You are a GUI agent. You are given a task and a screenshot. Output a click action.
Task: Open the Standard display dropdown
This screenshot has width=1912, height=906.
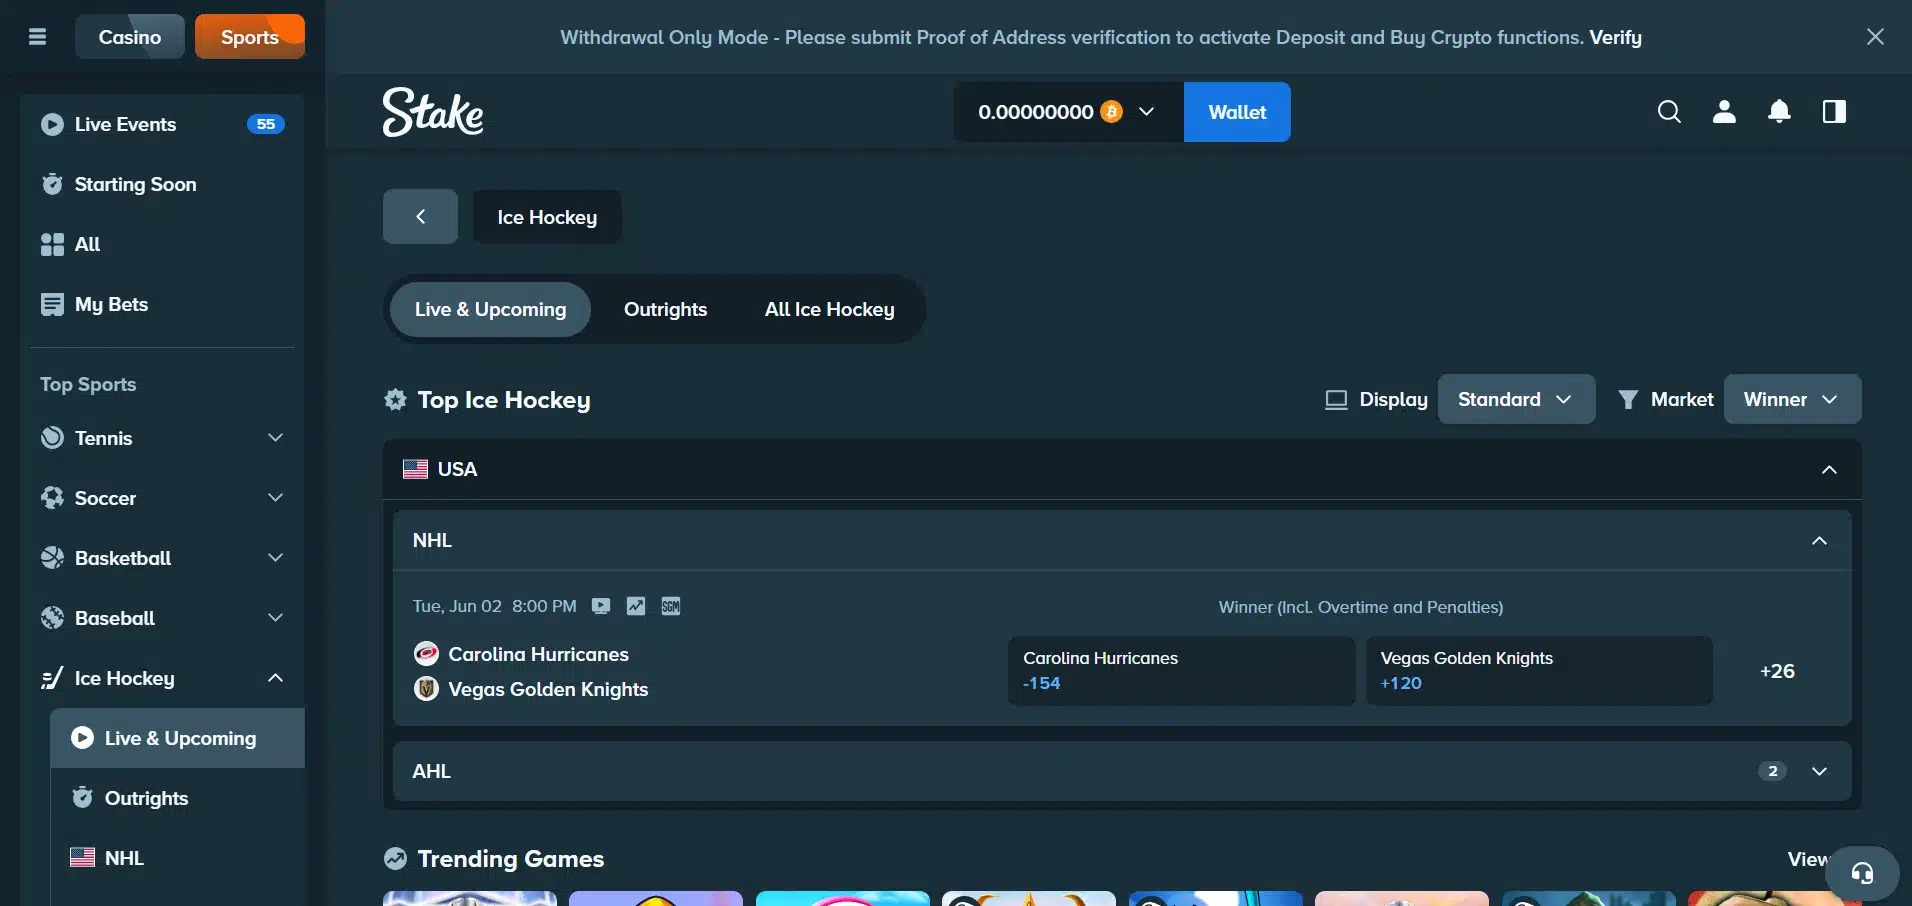(1516, 399)
